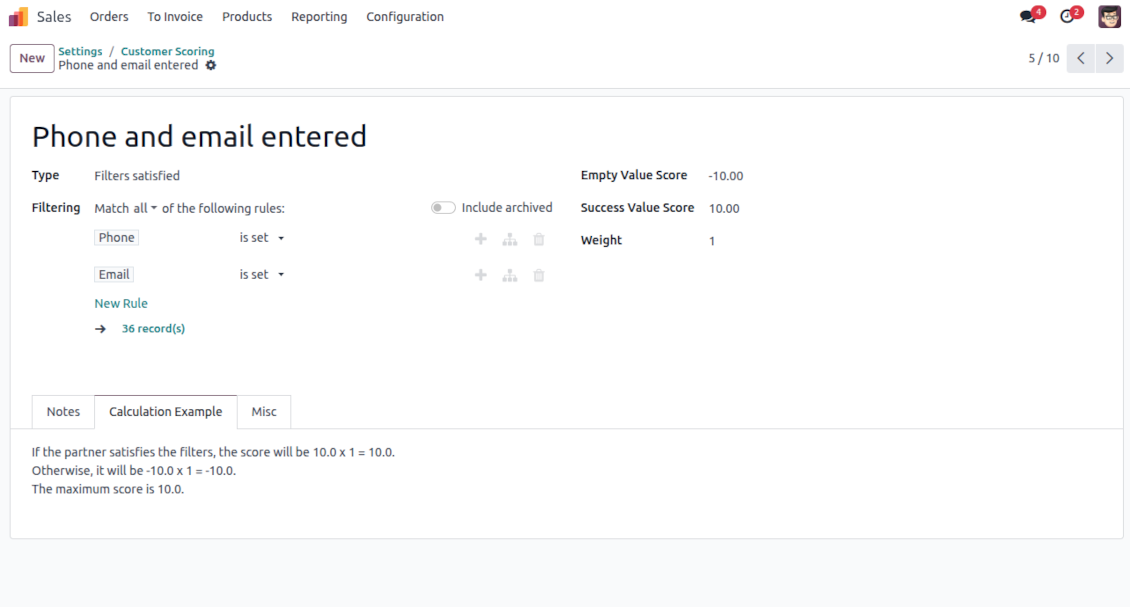The width and height of the screenshot is (1130, 607).
Task: Open the gear actions menu beside record title
Action: [210, 66]
